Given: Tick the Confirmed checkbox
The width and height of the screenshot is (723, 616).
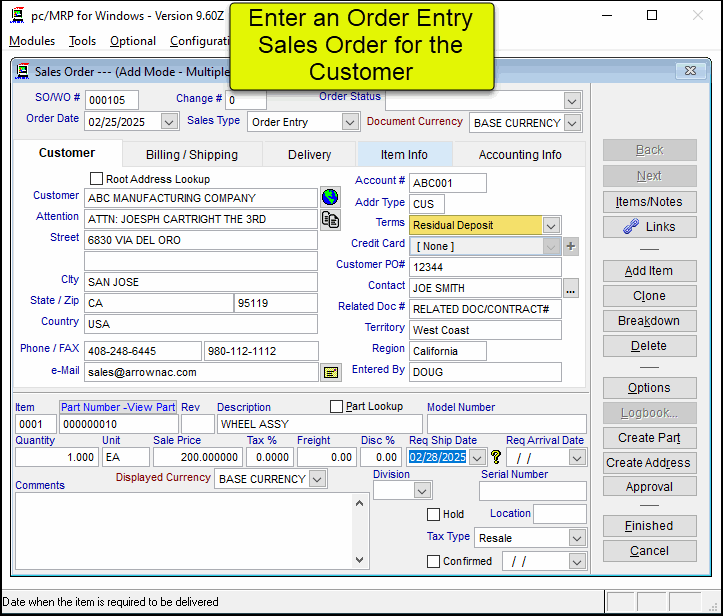Looking at the screenshot, I should (433, 561).
